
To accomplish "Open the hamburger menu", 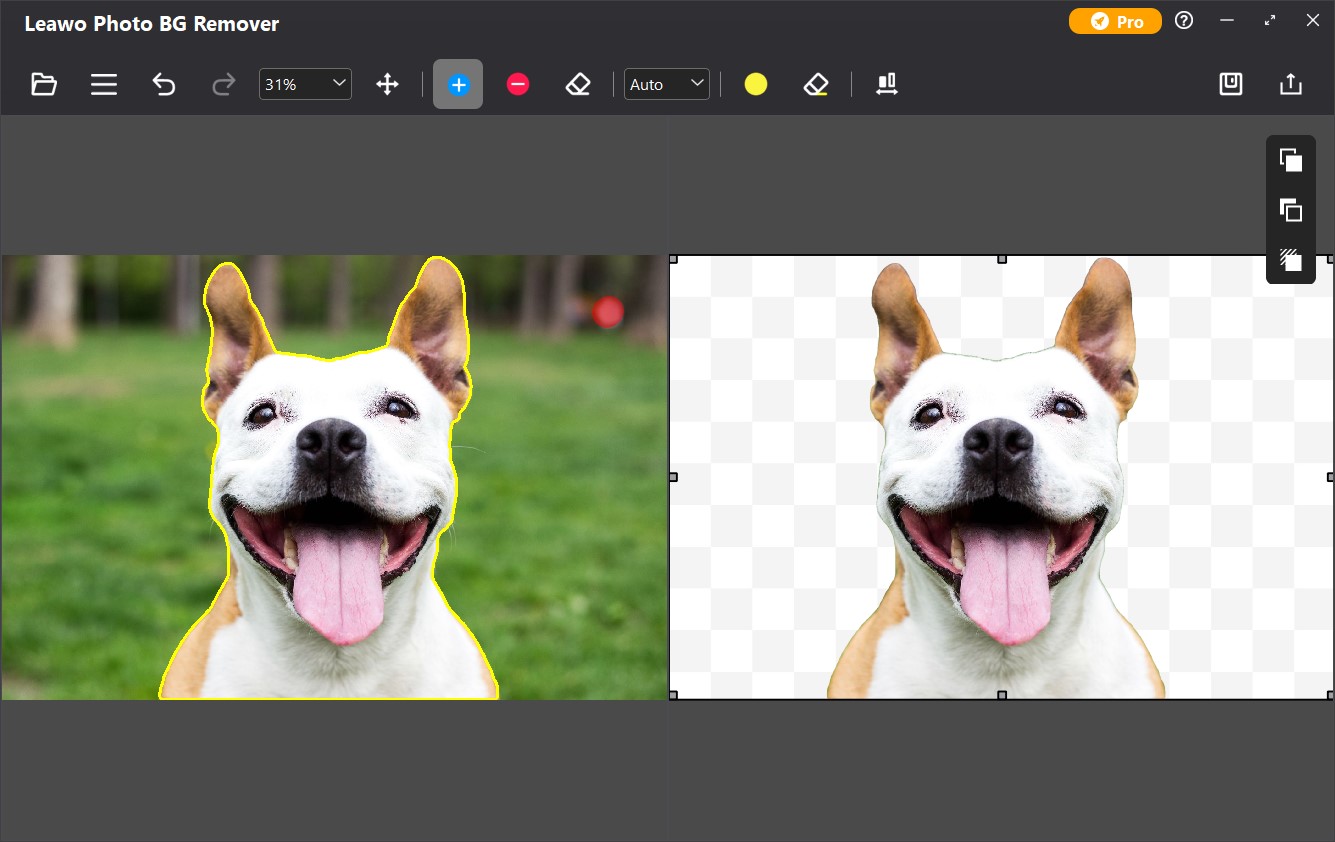I will (x=104, y=85).
